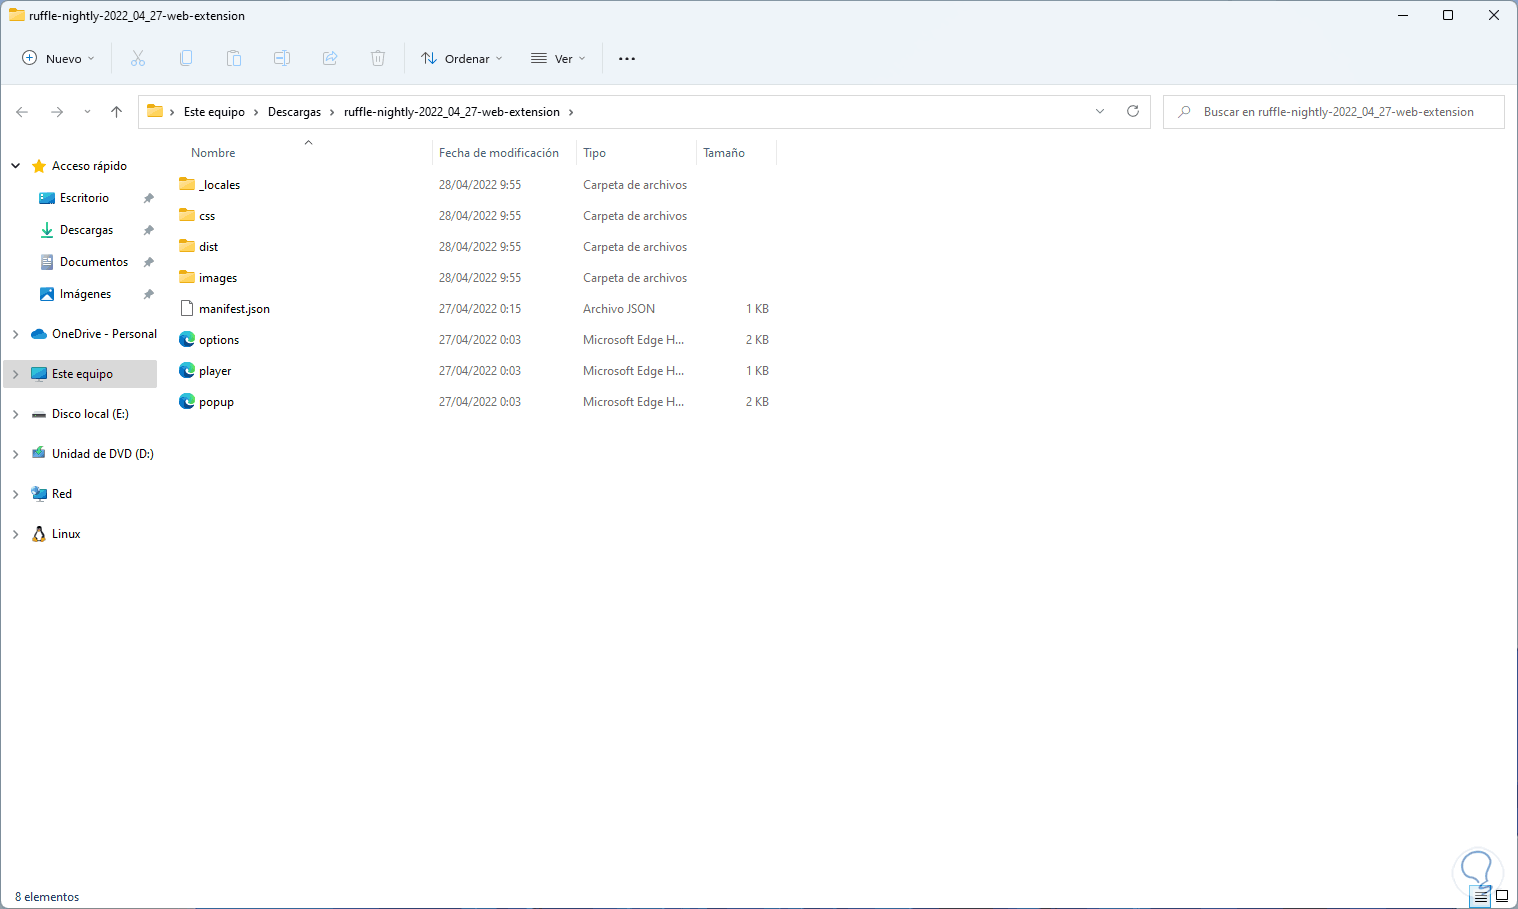
Task: Open address bar history dropdown
Action: [1100, 112]
